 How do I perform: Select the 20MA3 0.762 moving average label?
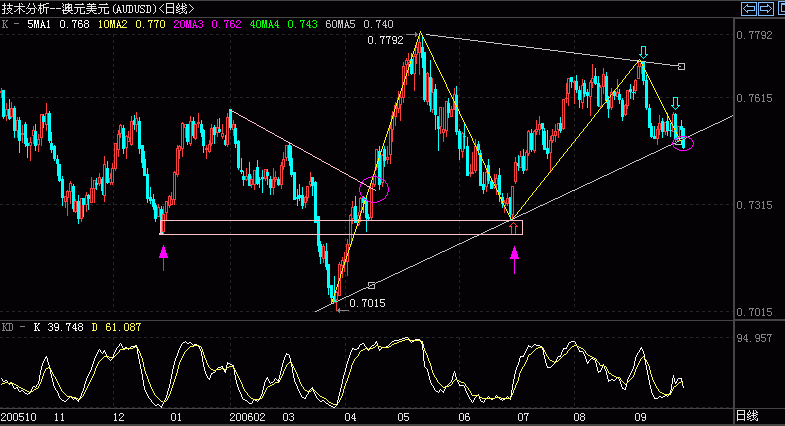pos(208,24)
